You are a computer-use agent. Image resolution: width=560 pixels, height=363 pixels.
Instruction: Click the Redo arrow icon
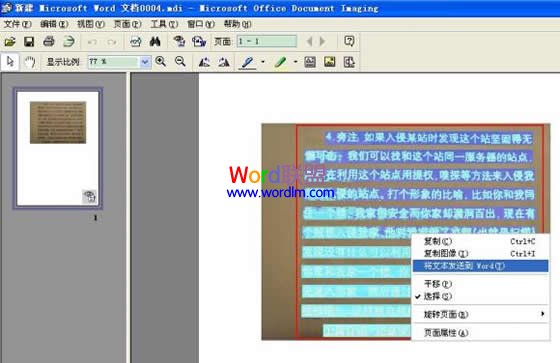pos(112,42)
